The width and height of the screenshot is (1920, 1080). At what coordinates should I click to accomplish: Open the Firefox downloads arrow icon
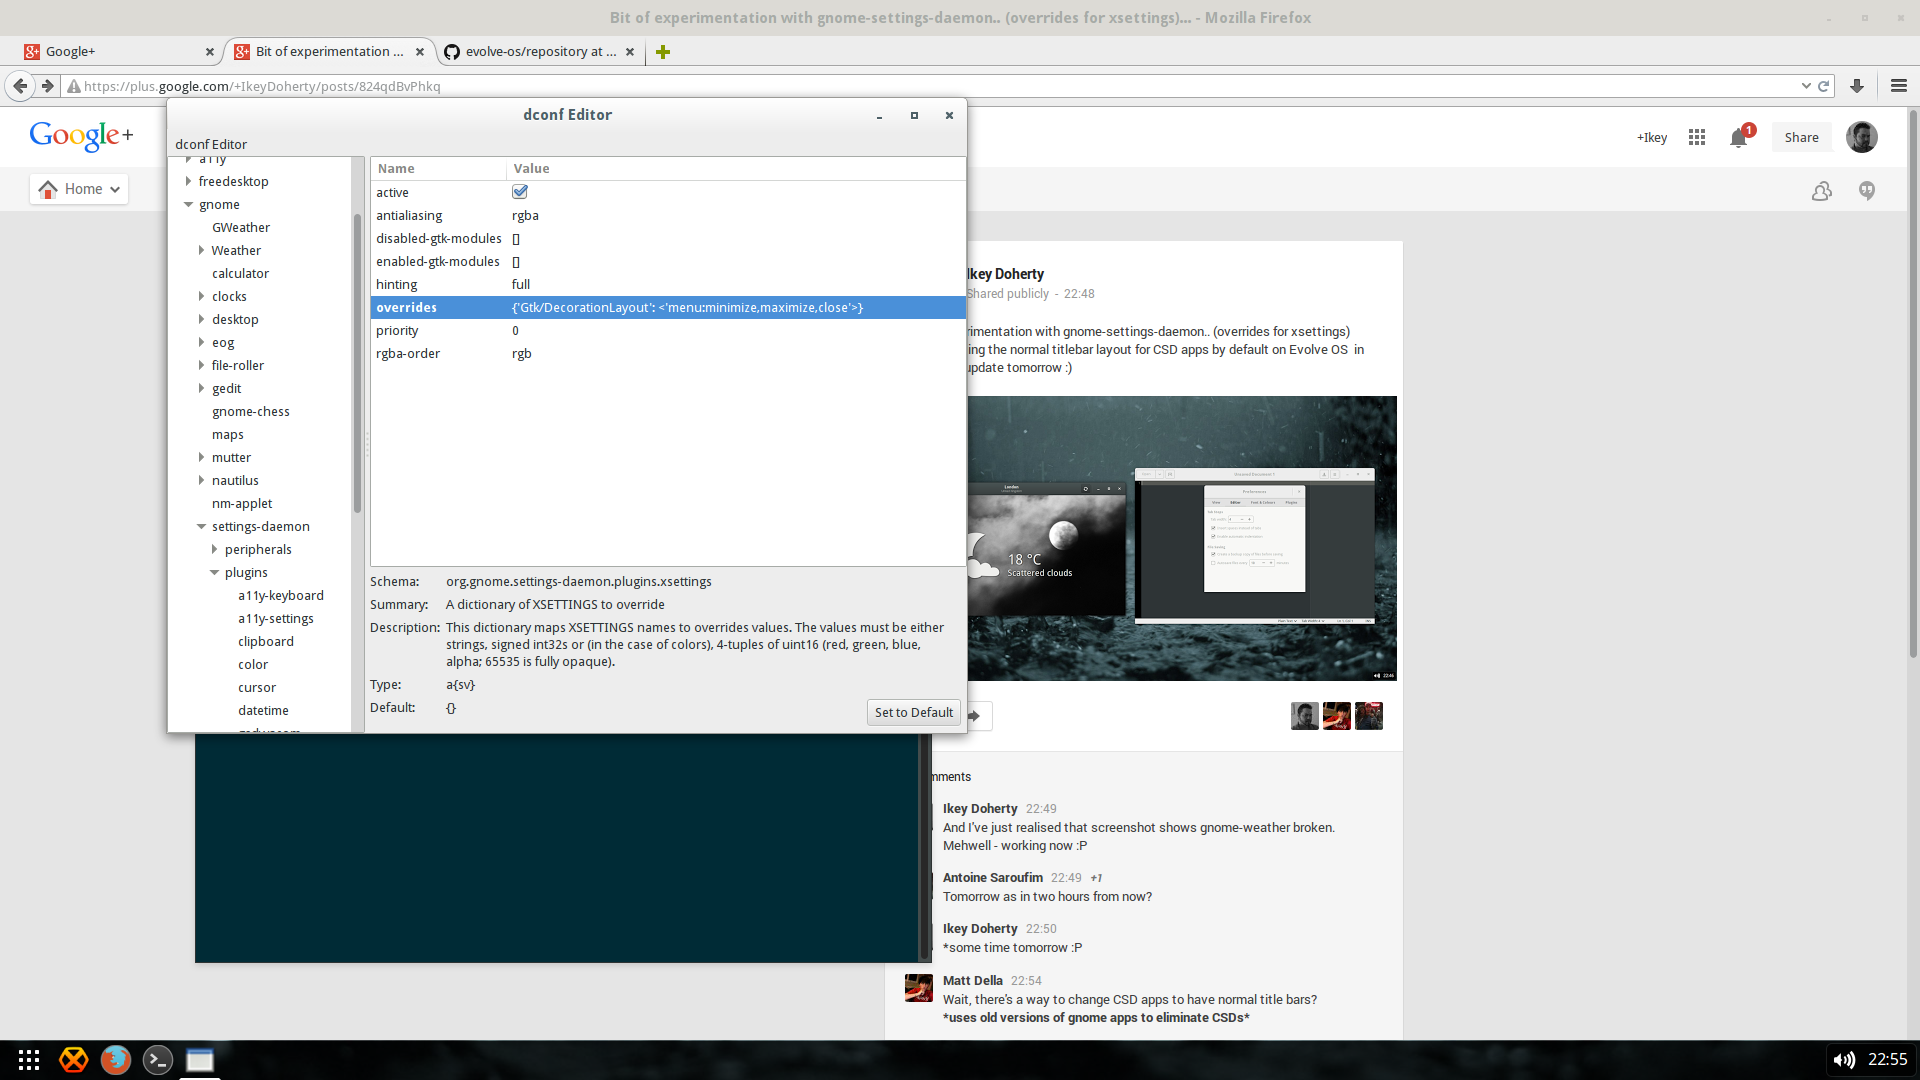click(1857, 86)
